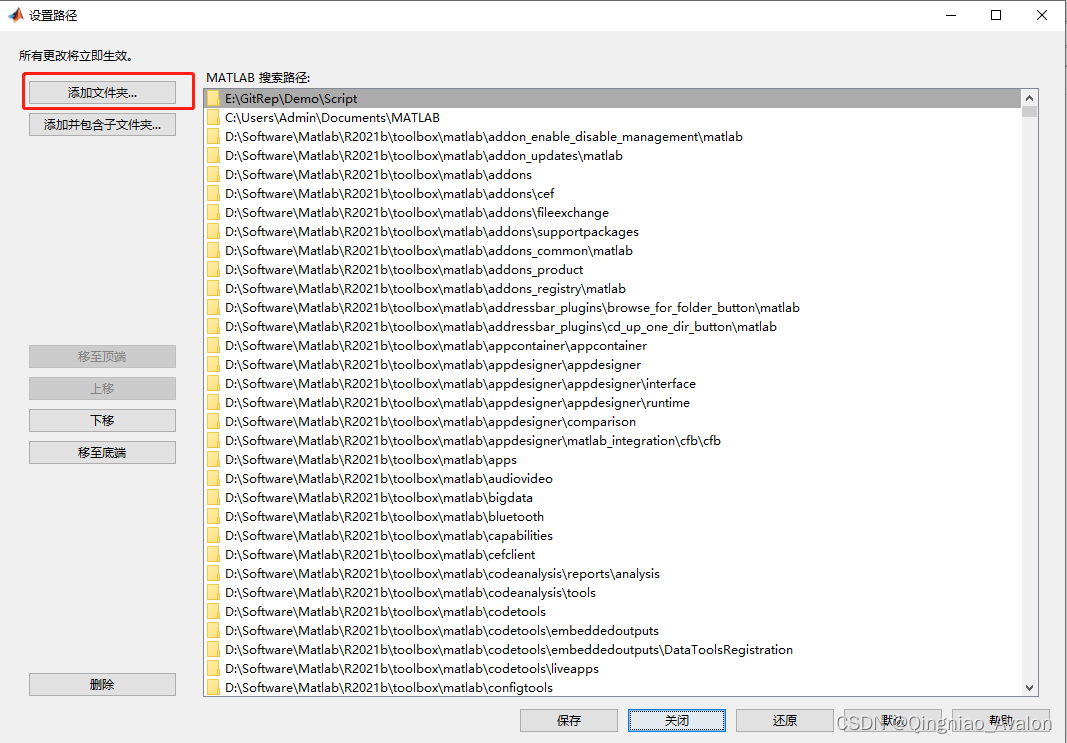Select path text appdesigner\appdesigner ending row

(433, 365)
